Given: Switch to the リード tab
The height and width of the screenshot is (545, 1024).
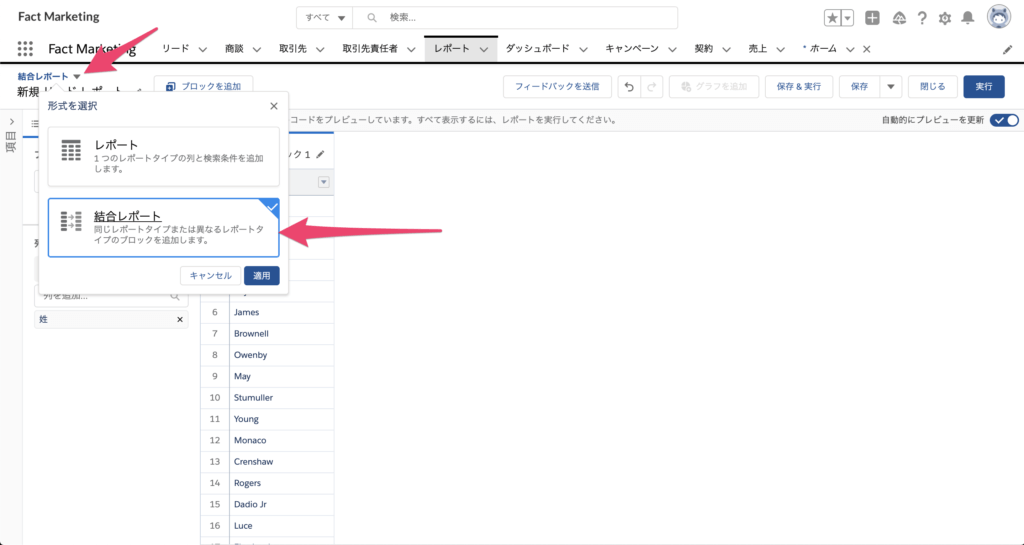Looking at the screenshot, I should (175, 49).
